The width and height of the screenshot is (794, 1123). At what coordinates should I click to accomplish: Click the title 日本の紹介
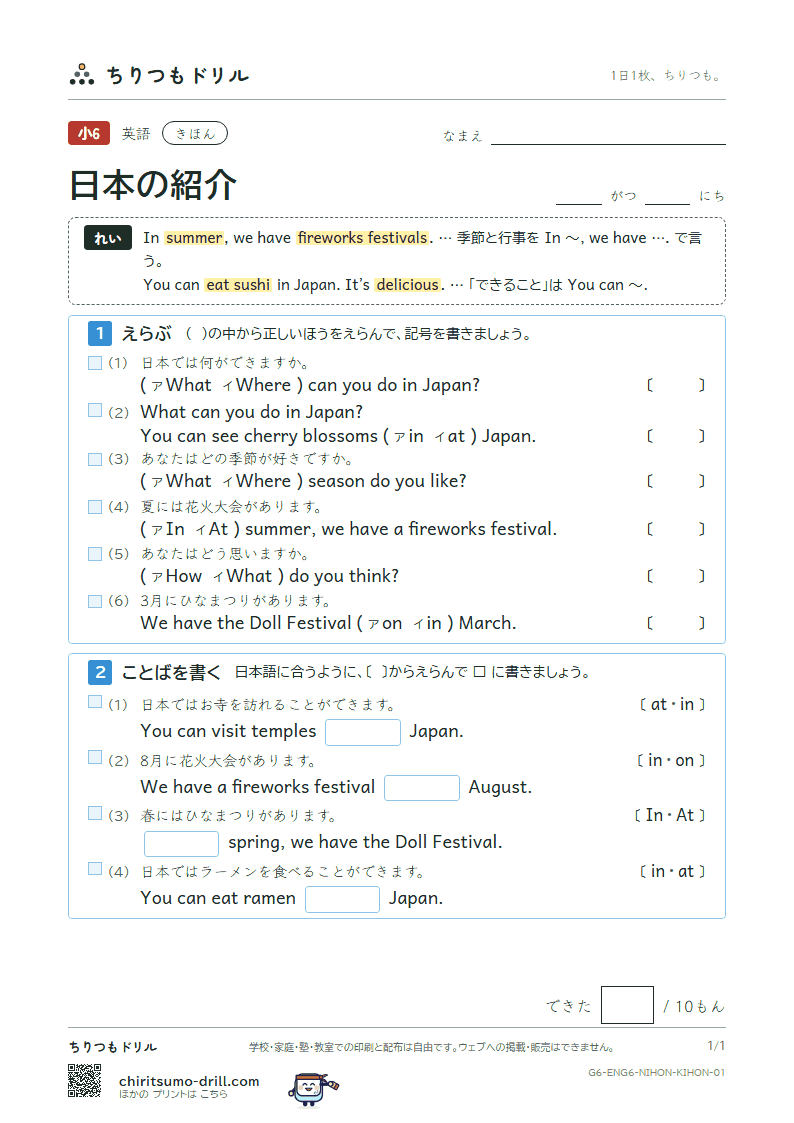point(152,185)
